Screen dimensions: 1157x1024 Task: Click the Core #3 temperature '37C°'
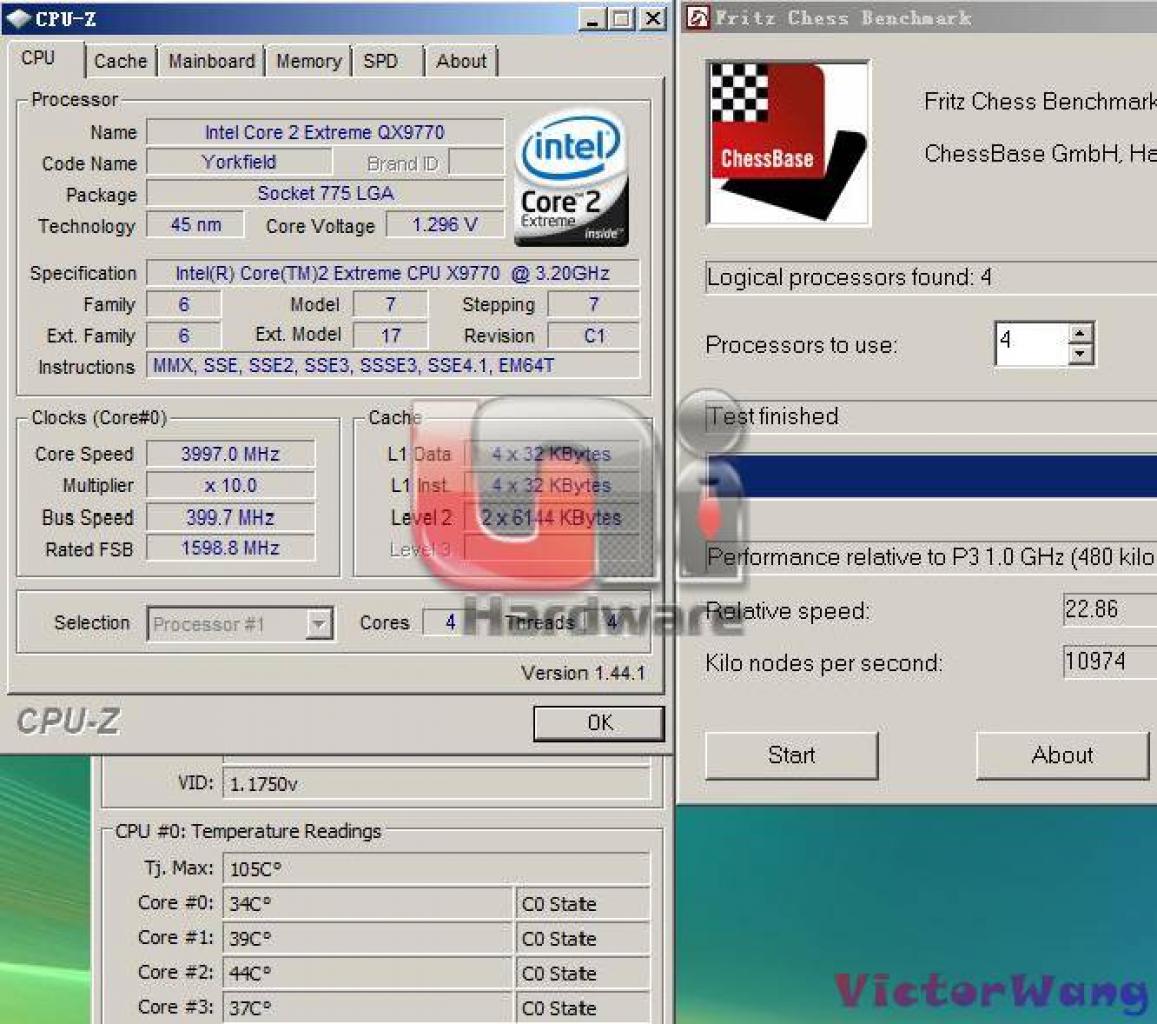point(367,1007)
